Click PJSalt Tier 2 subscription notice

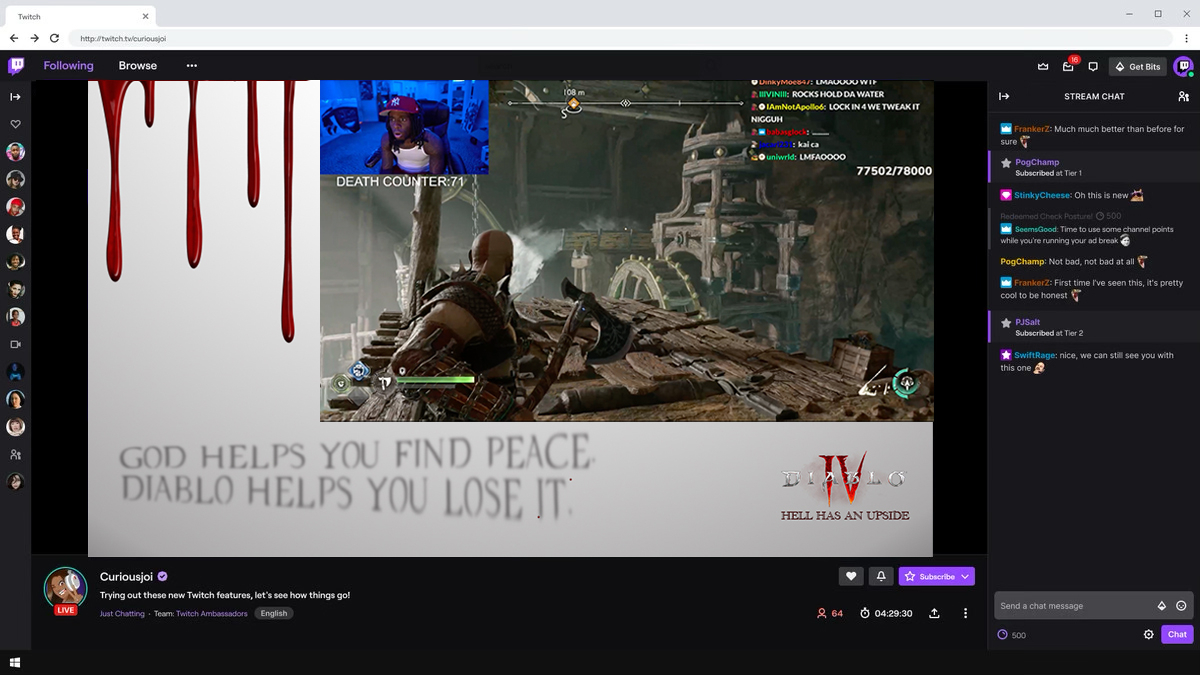(1094, 327)
